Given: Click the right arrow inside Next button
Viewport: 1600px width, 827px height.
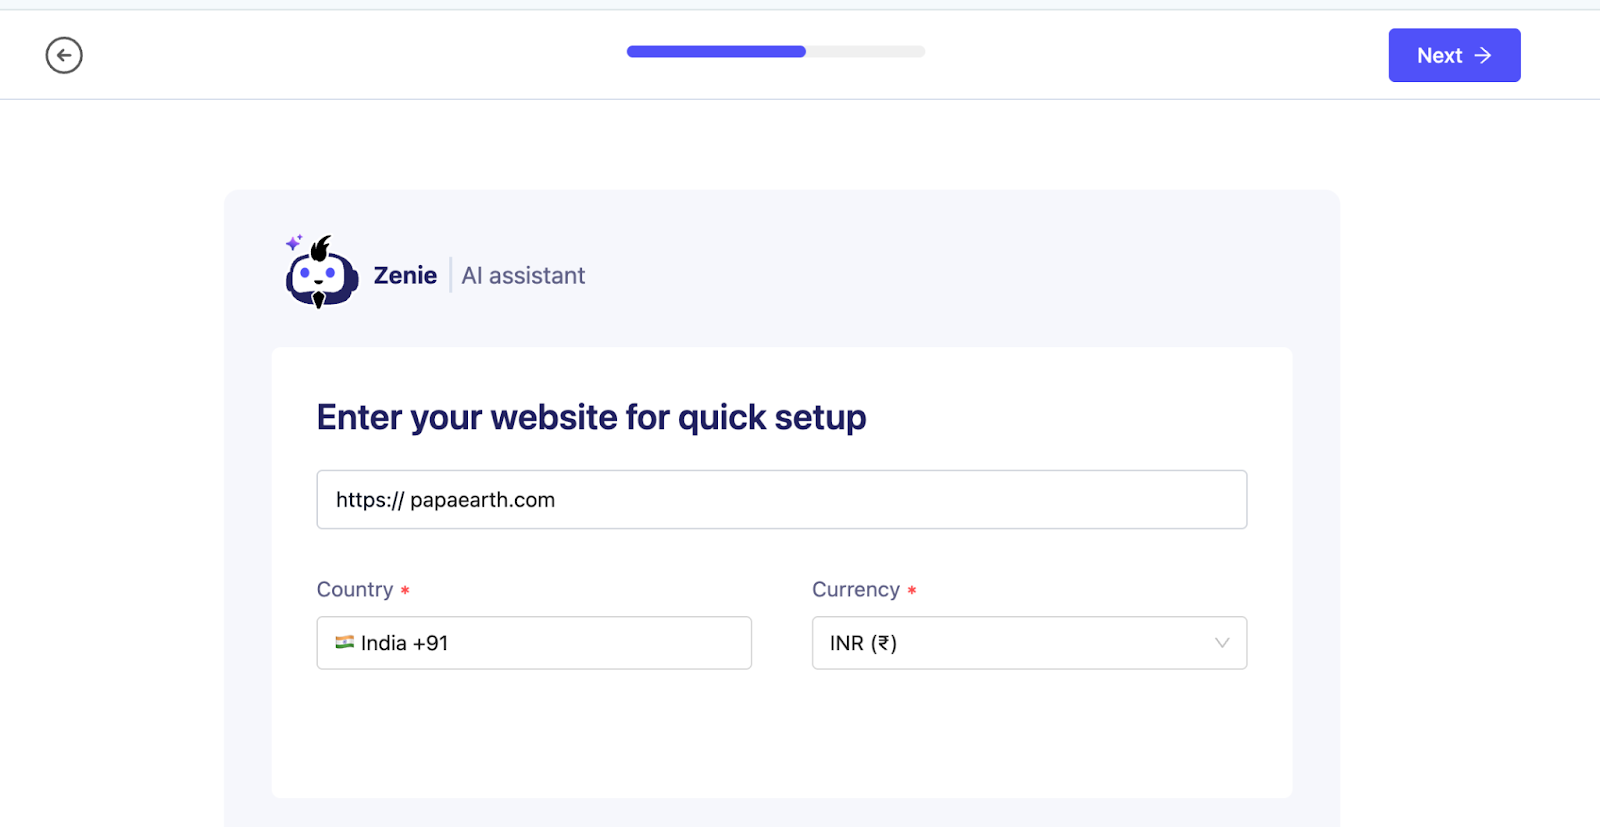Looking at the screenshot, I should pos(1483,55).
